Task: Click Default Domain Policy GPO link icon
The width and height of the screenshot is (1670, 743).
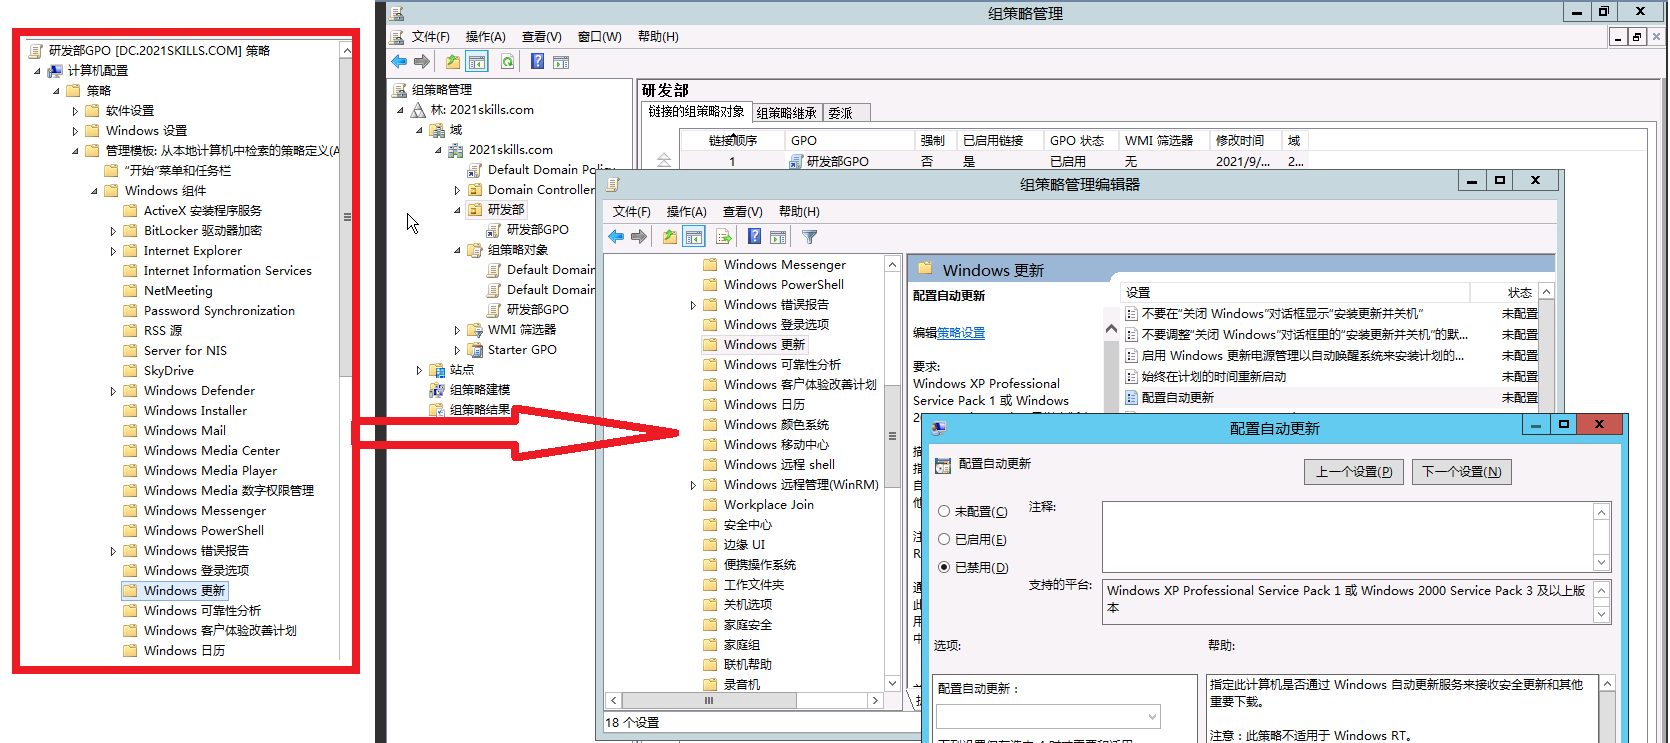Action: coord(475,170)
